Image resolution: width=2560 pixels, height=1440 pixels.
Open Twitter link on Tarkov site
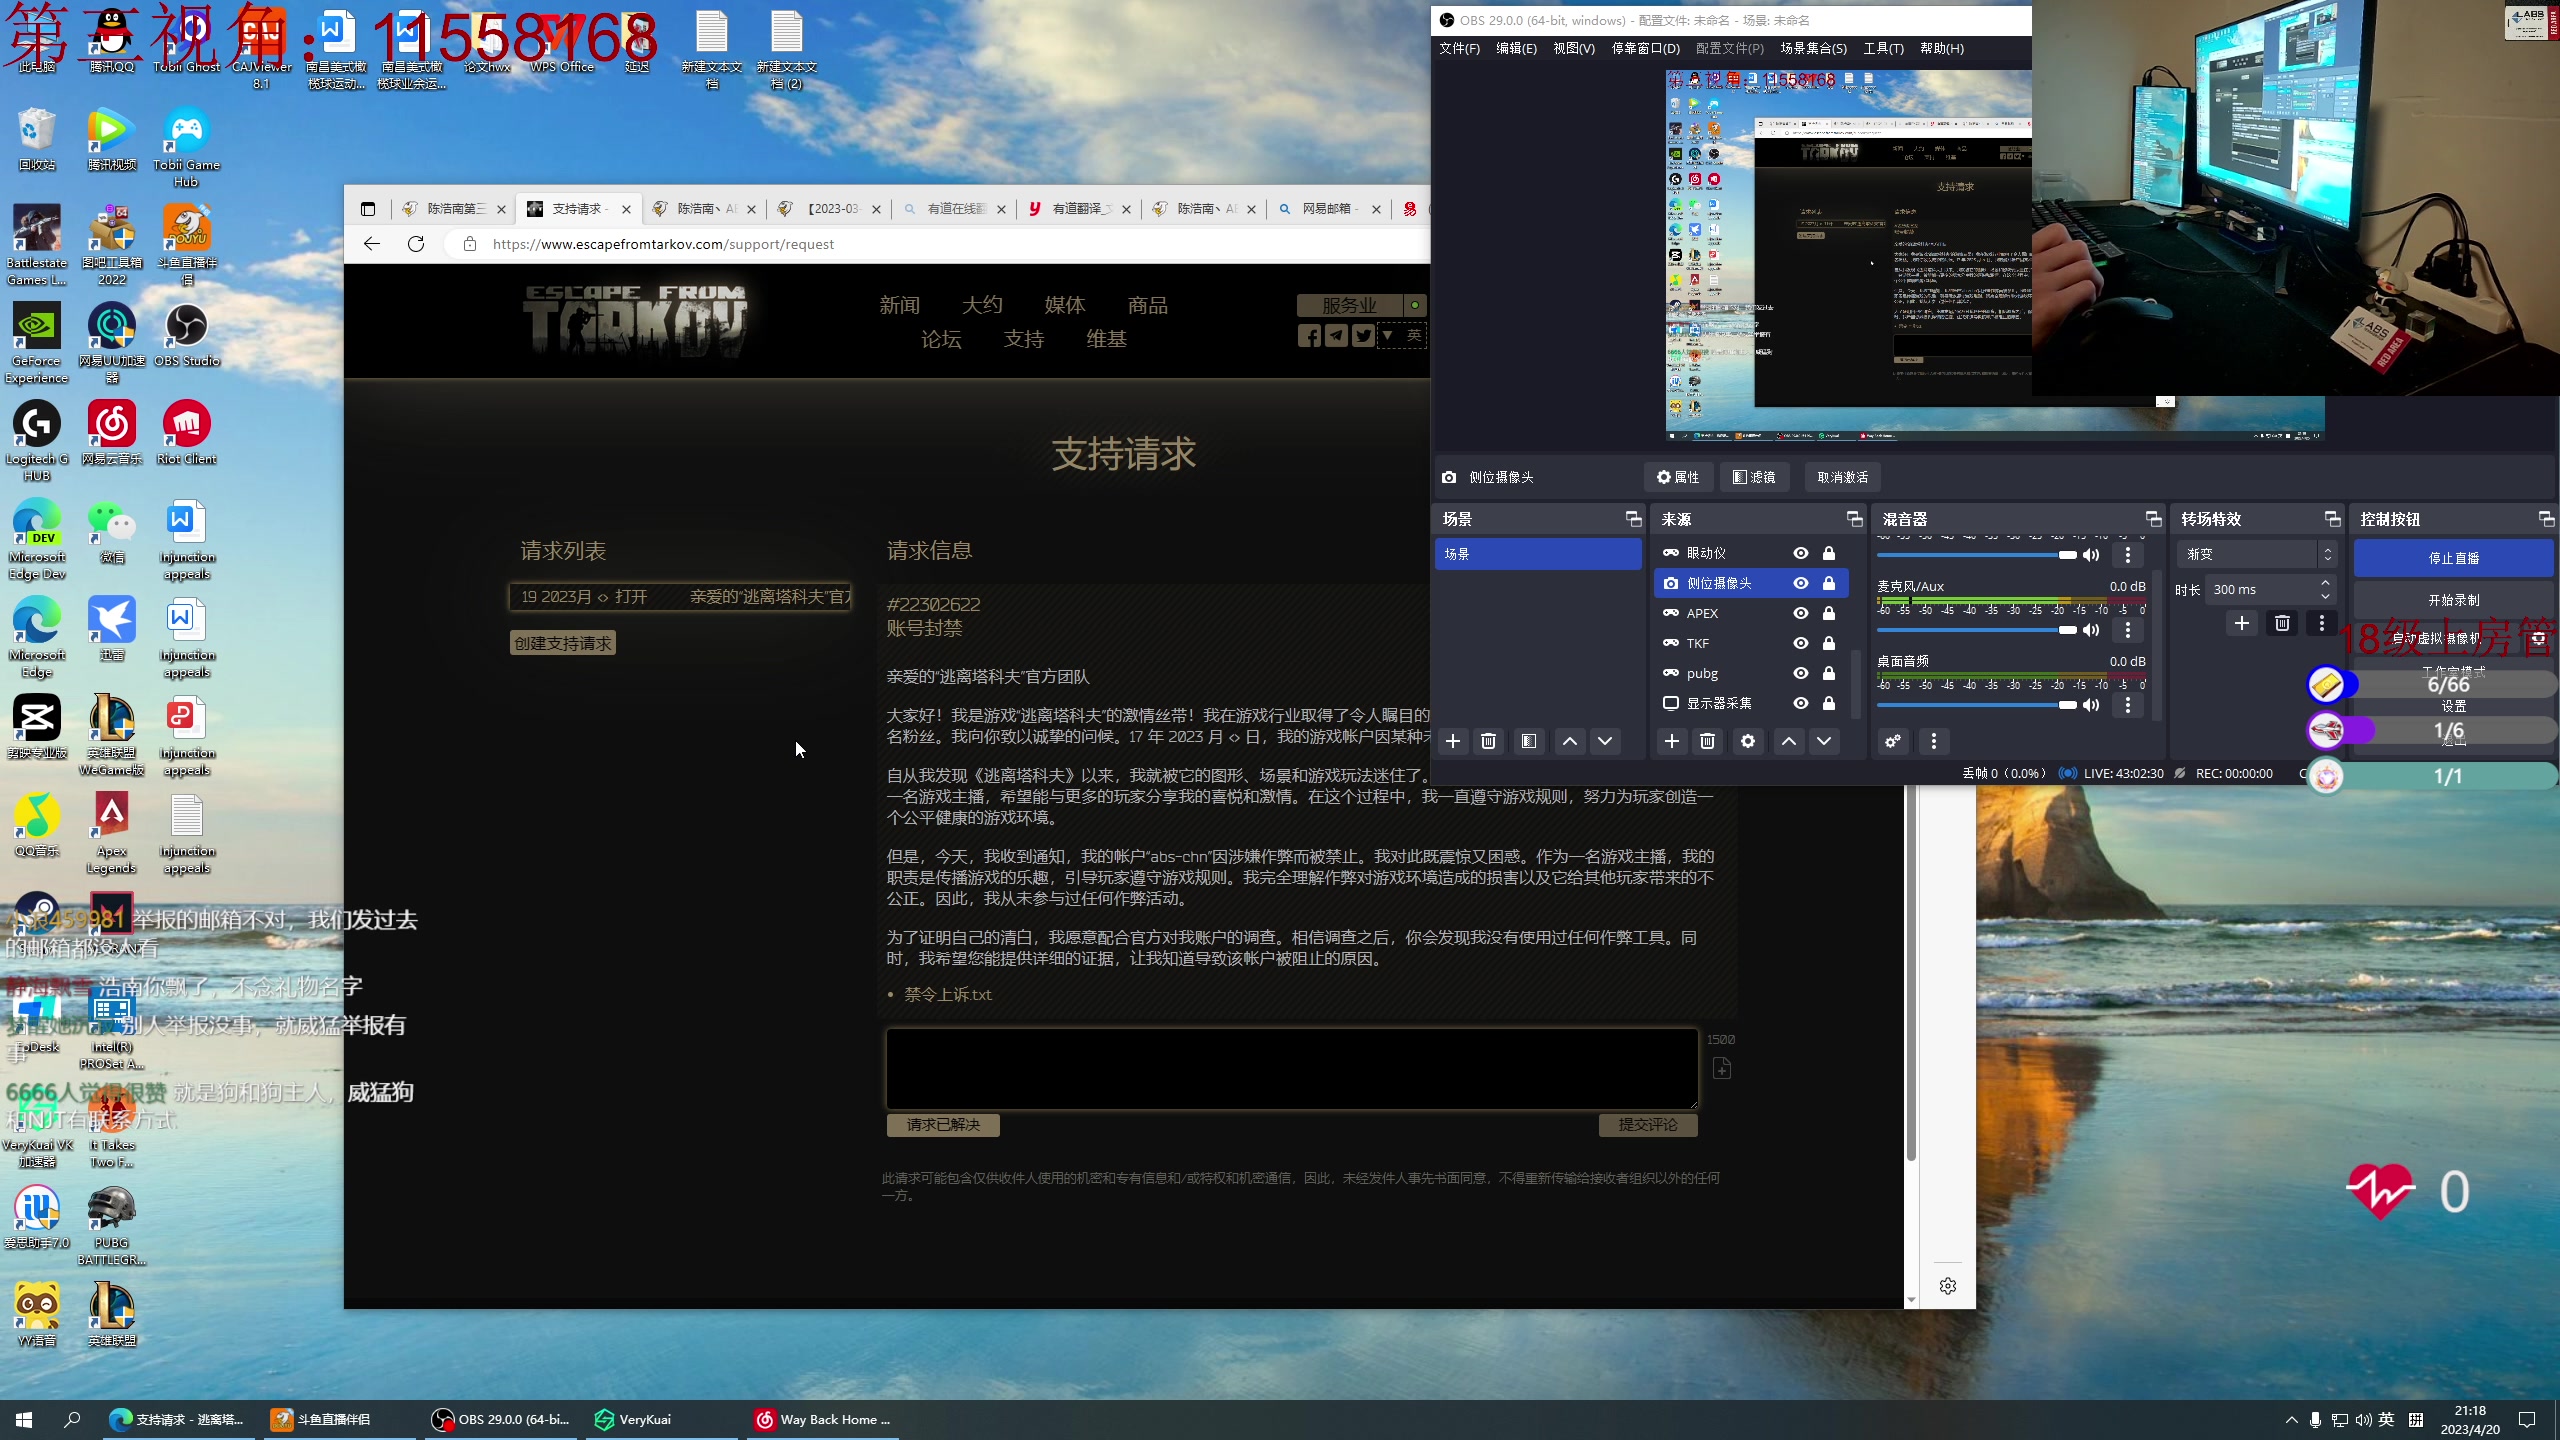[1363, 336]
